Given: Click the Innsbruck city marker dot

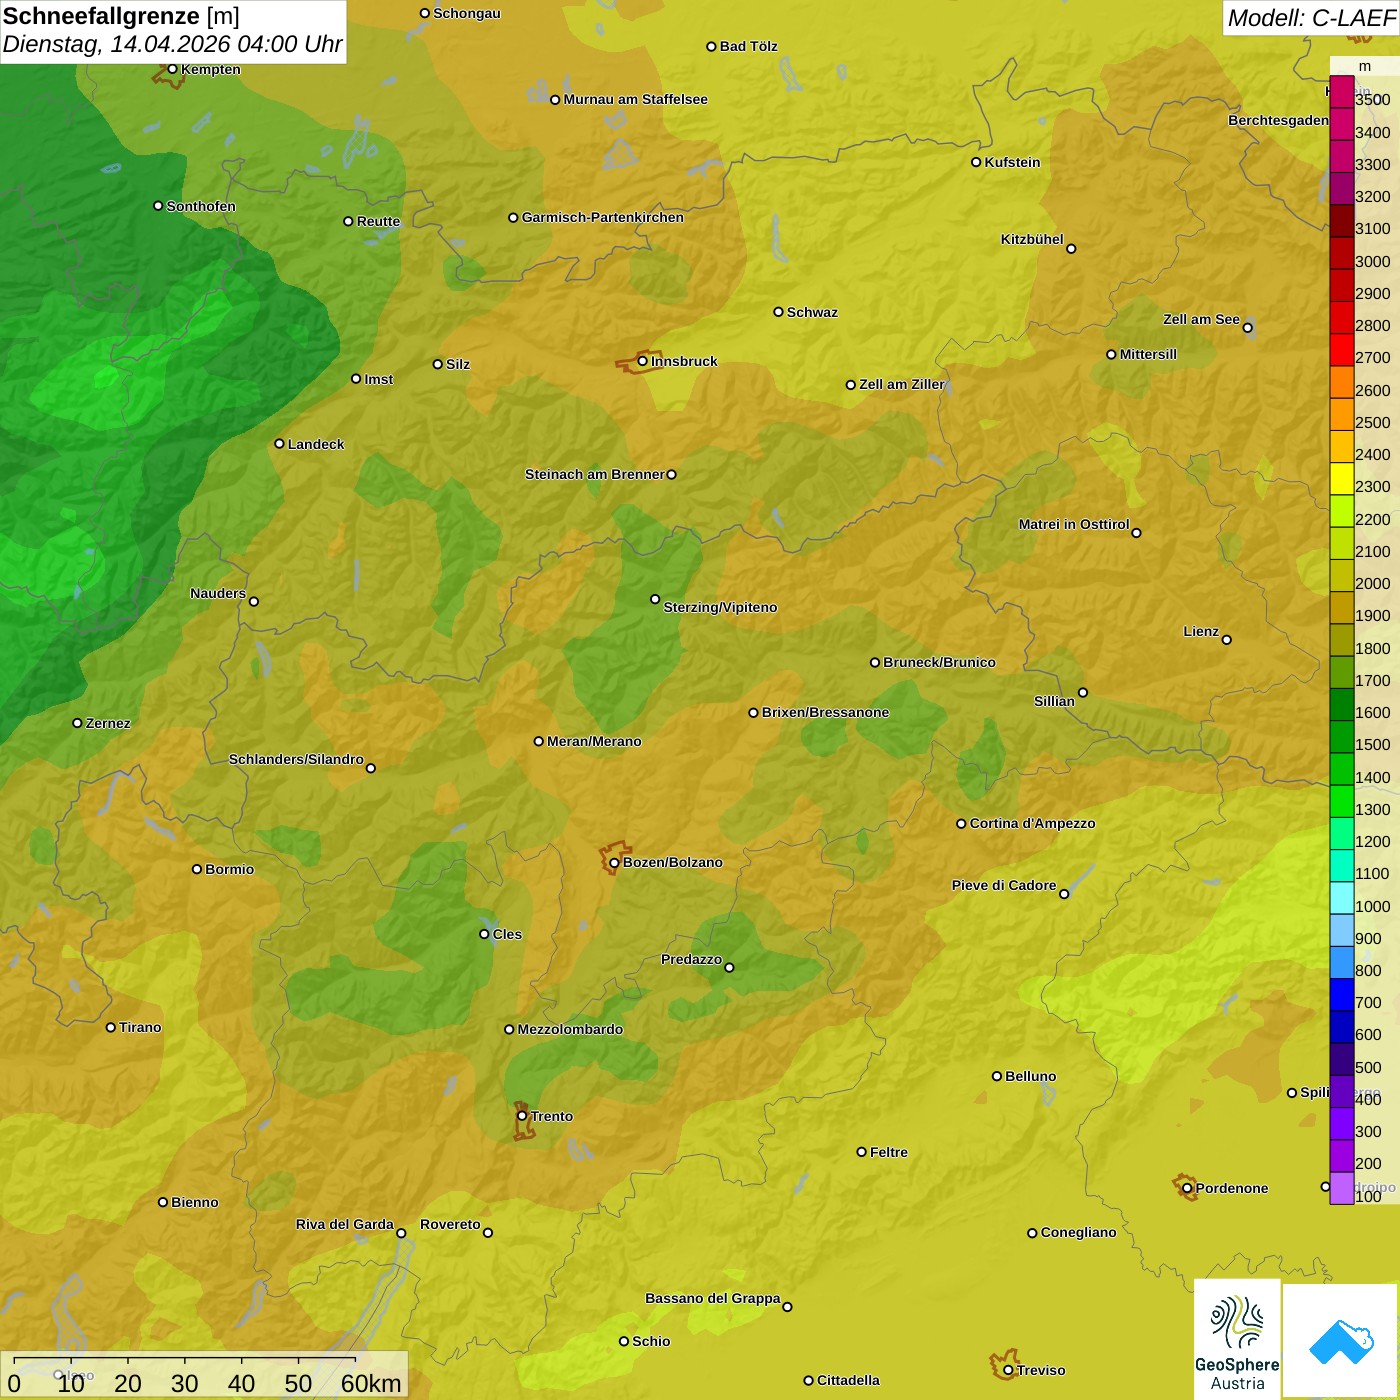Looking at the screenshot, I should pyautogui.click(x=643, y=361).
